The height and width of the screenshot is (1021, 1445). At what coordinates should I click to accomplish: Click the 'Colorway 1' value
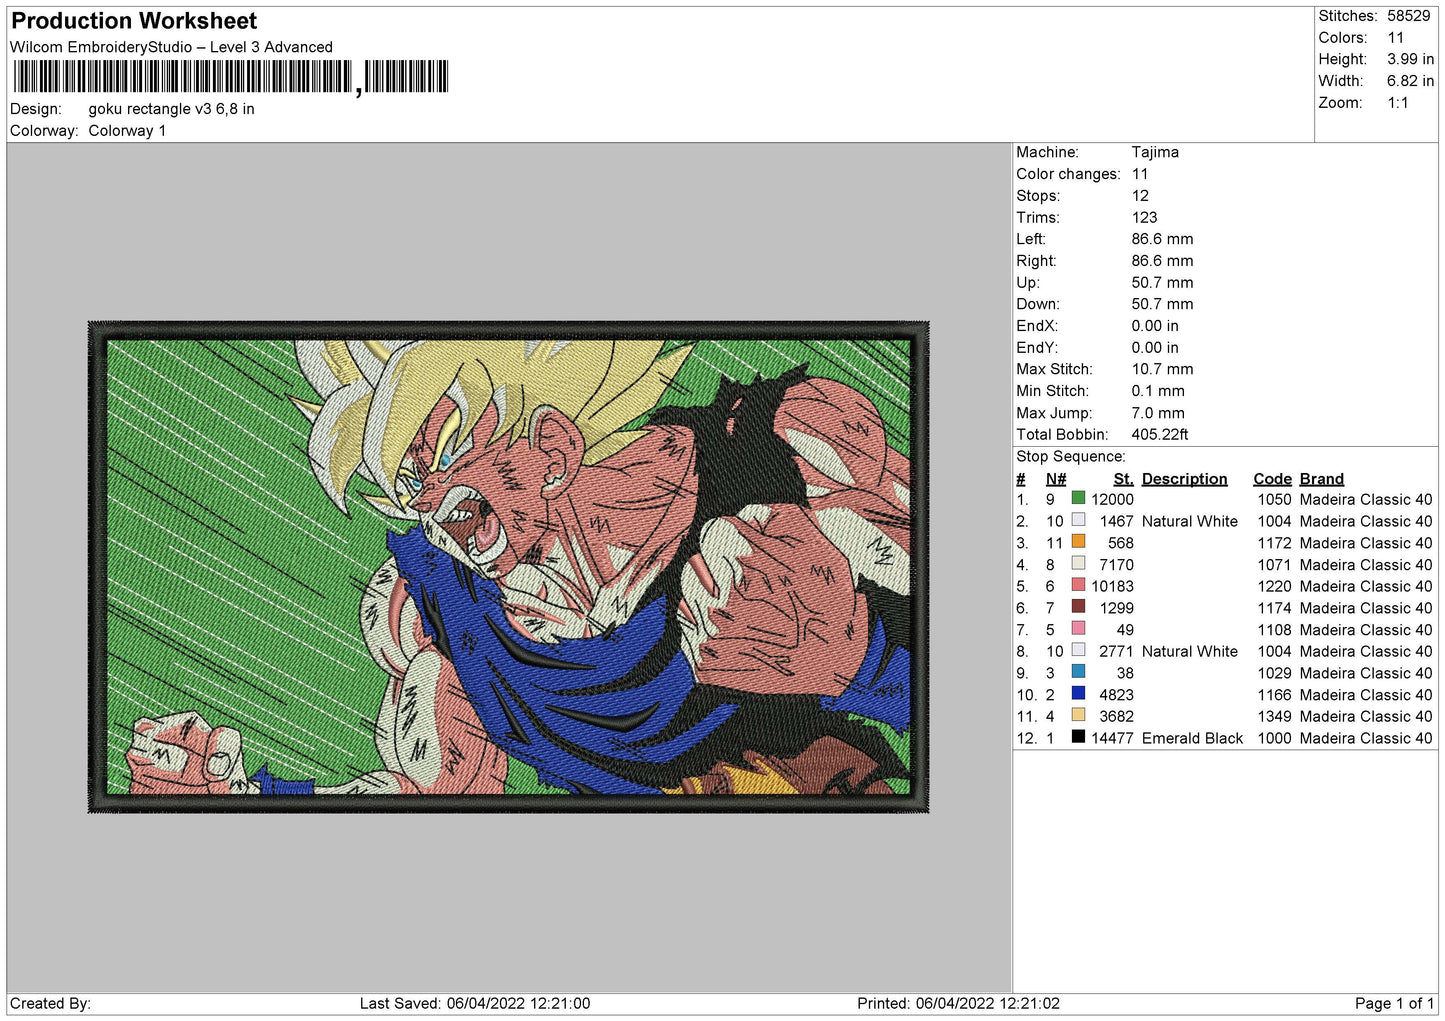point(127,131)
